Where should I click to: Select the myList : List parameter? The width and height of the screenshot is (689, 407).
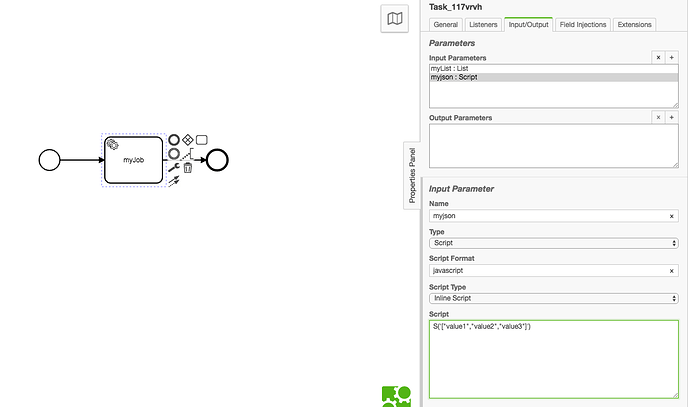tap(554, 69)
